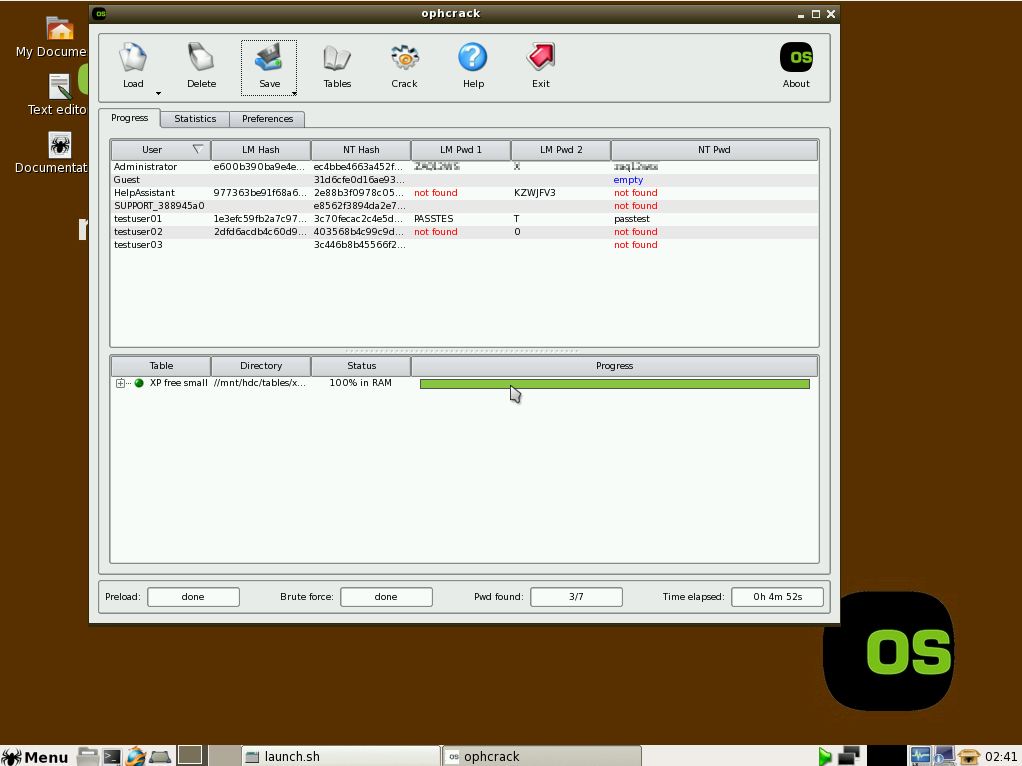Click the Progress column header in tables panel

614,366
